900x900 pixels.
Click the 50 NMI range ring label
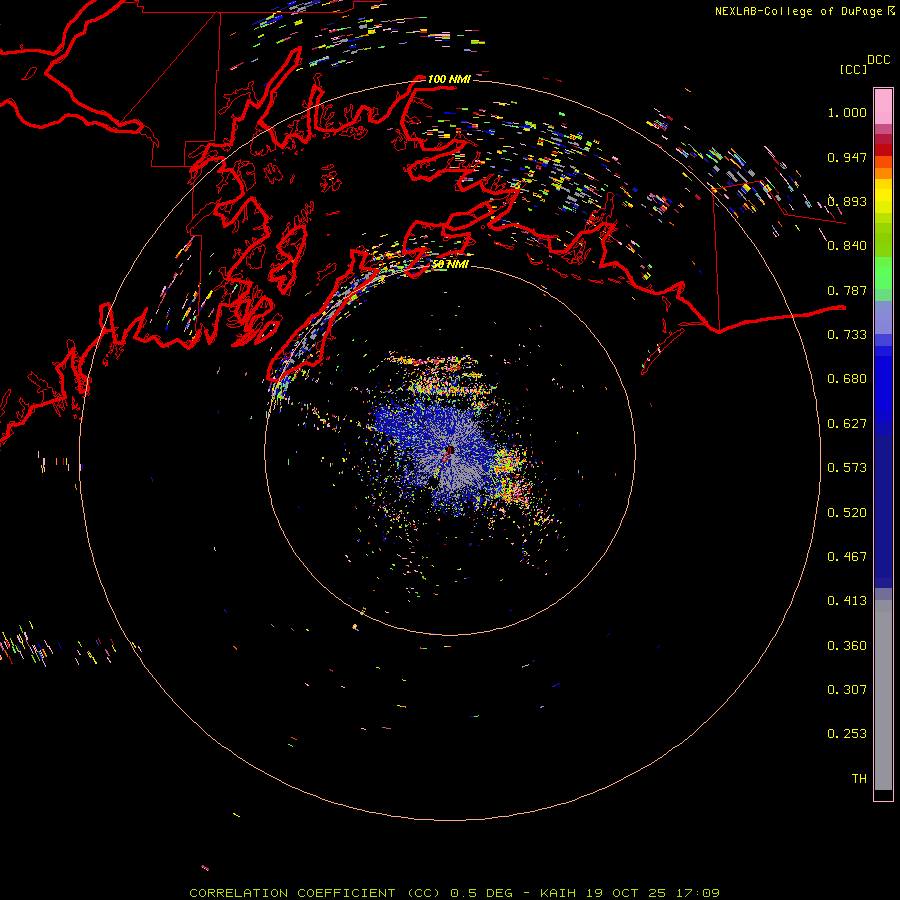tap(450, 264)
